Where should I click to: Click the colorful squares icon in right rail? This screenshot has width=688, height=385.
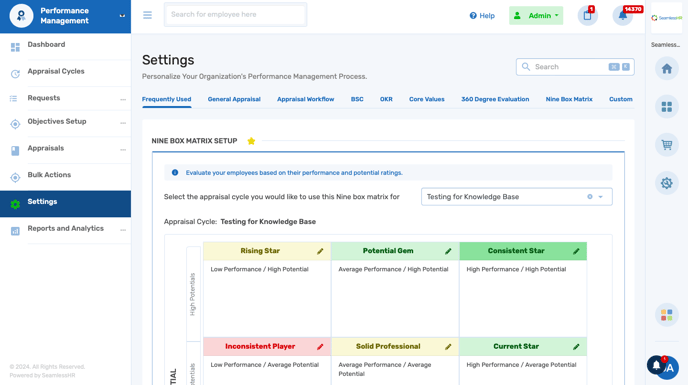666,315
